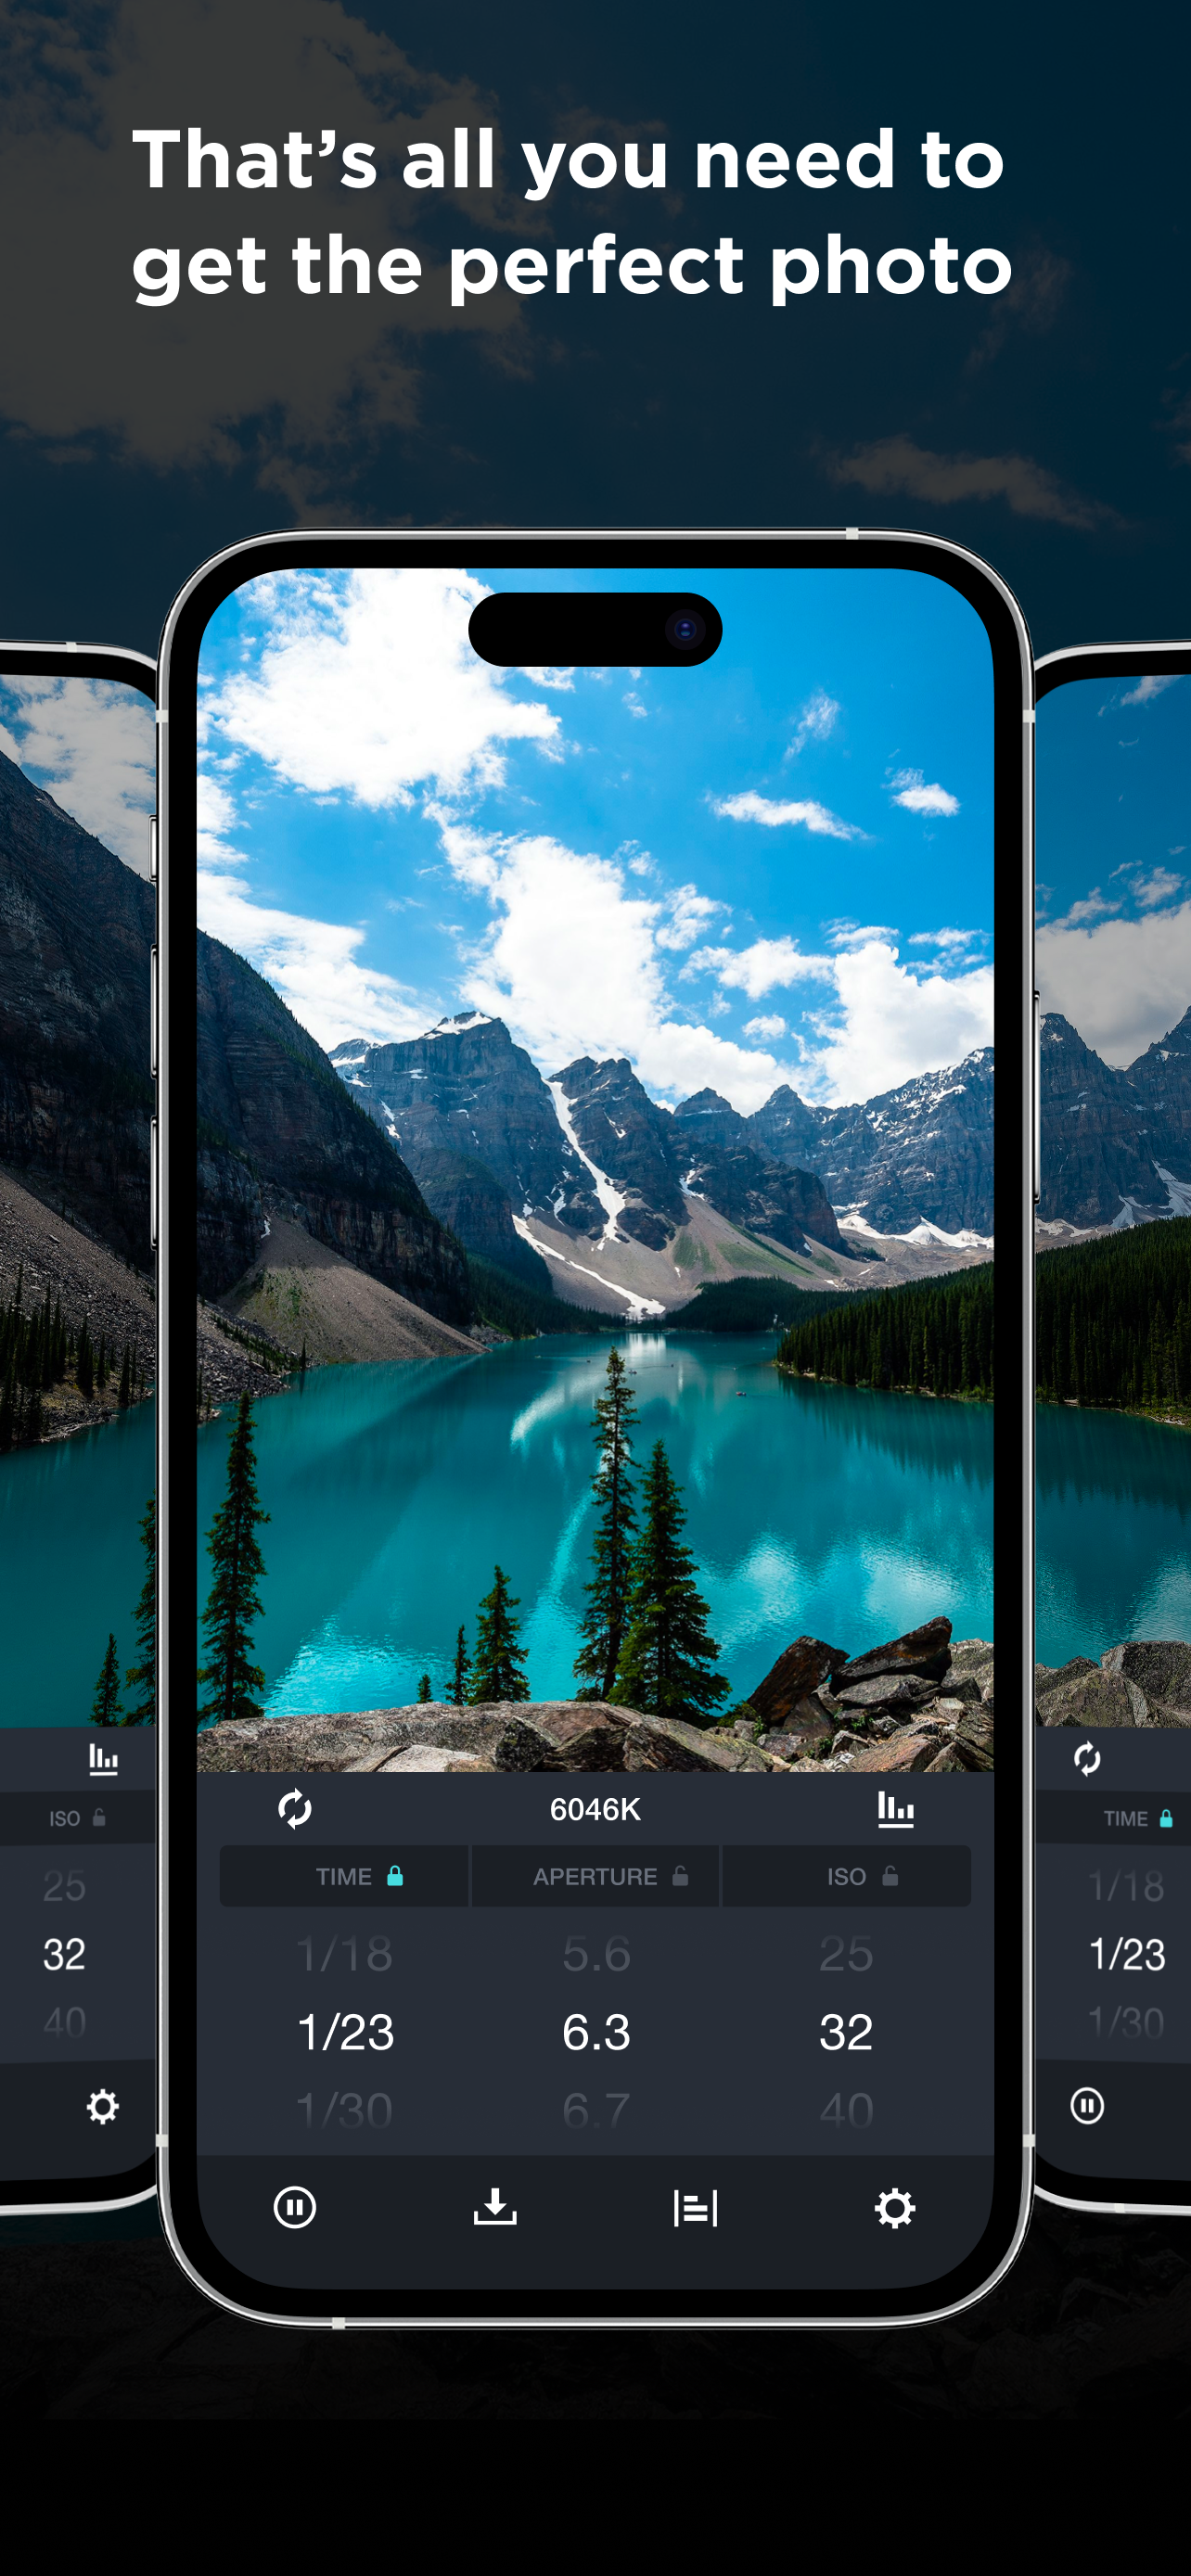This screenshot has height=2576, width=1191.
Task: Select shutter time 1/23 on center phone
Action: point(346,2032)
